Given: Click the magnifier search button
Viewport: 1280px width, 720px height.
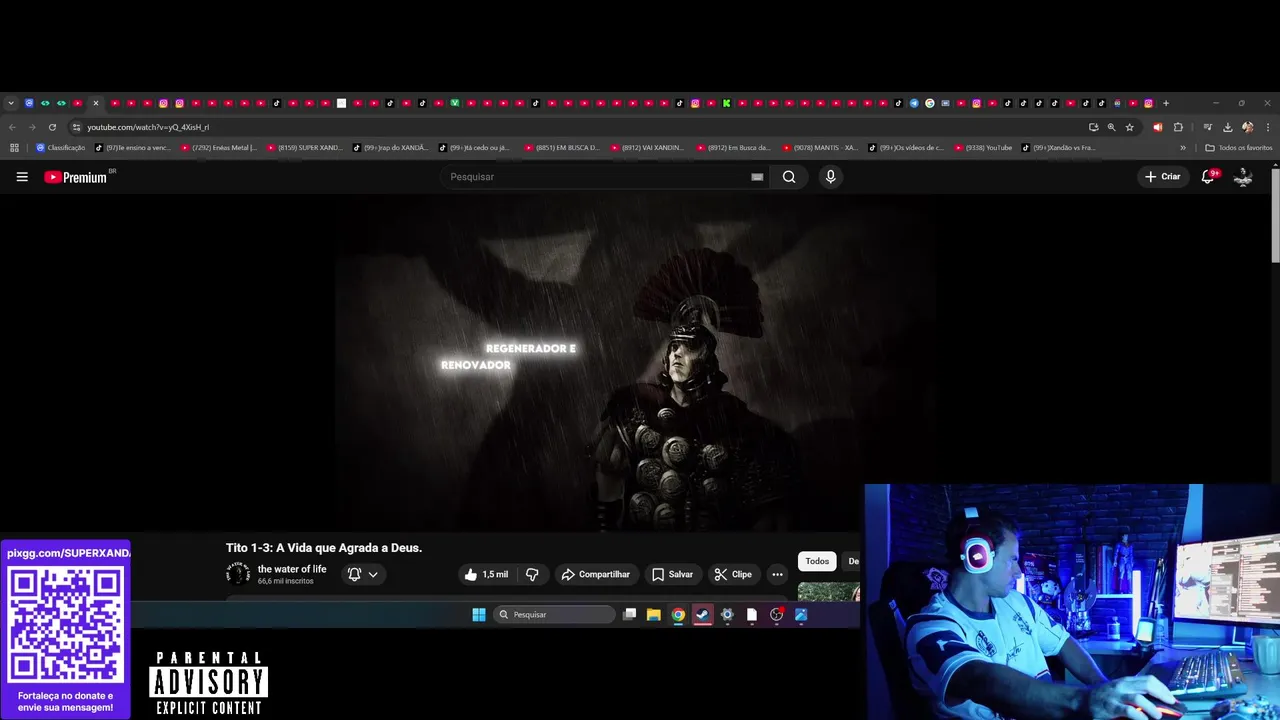Looking at the screenshot, I should 789,177.
